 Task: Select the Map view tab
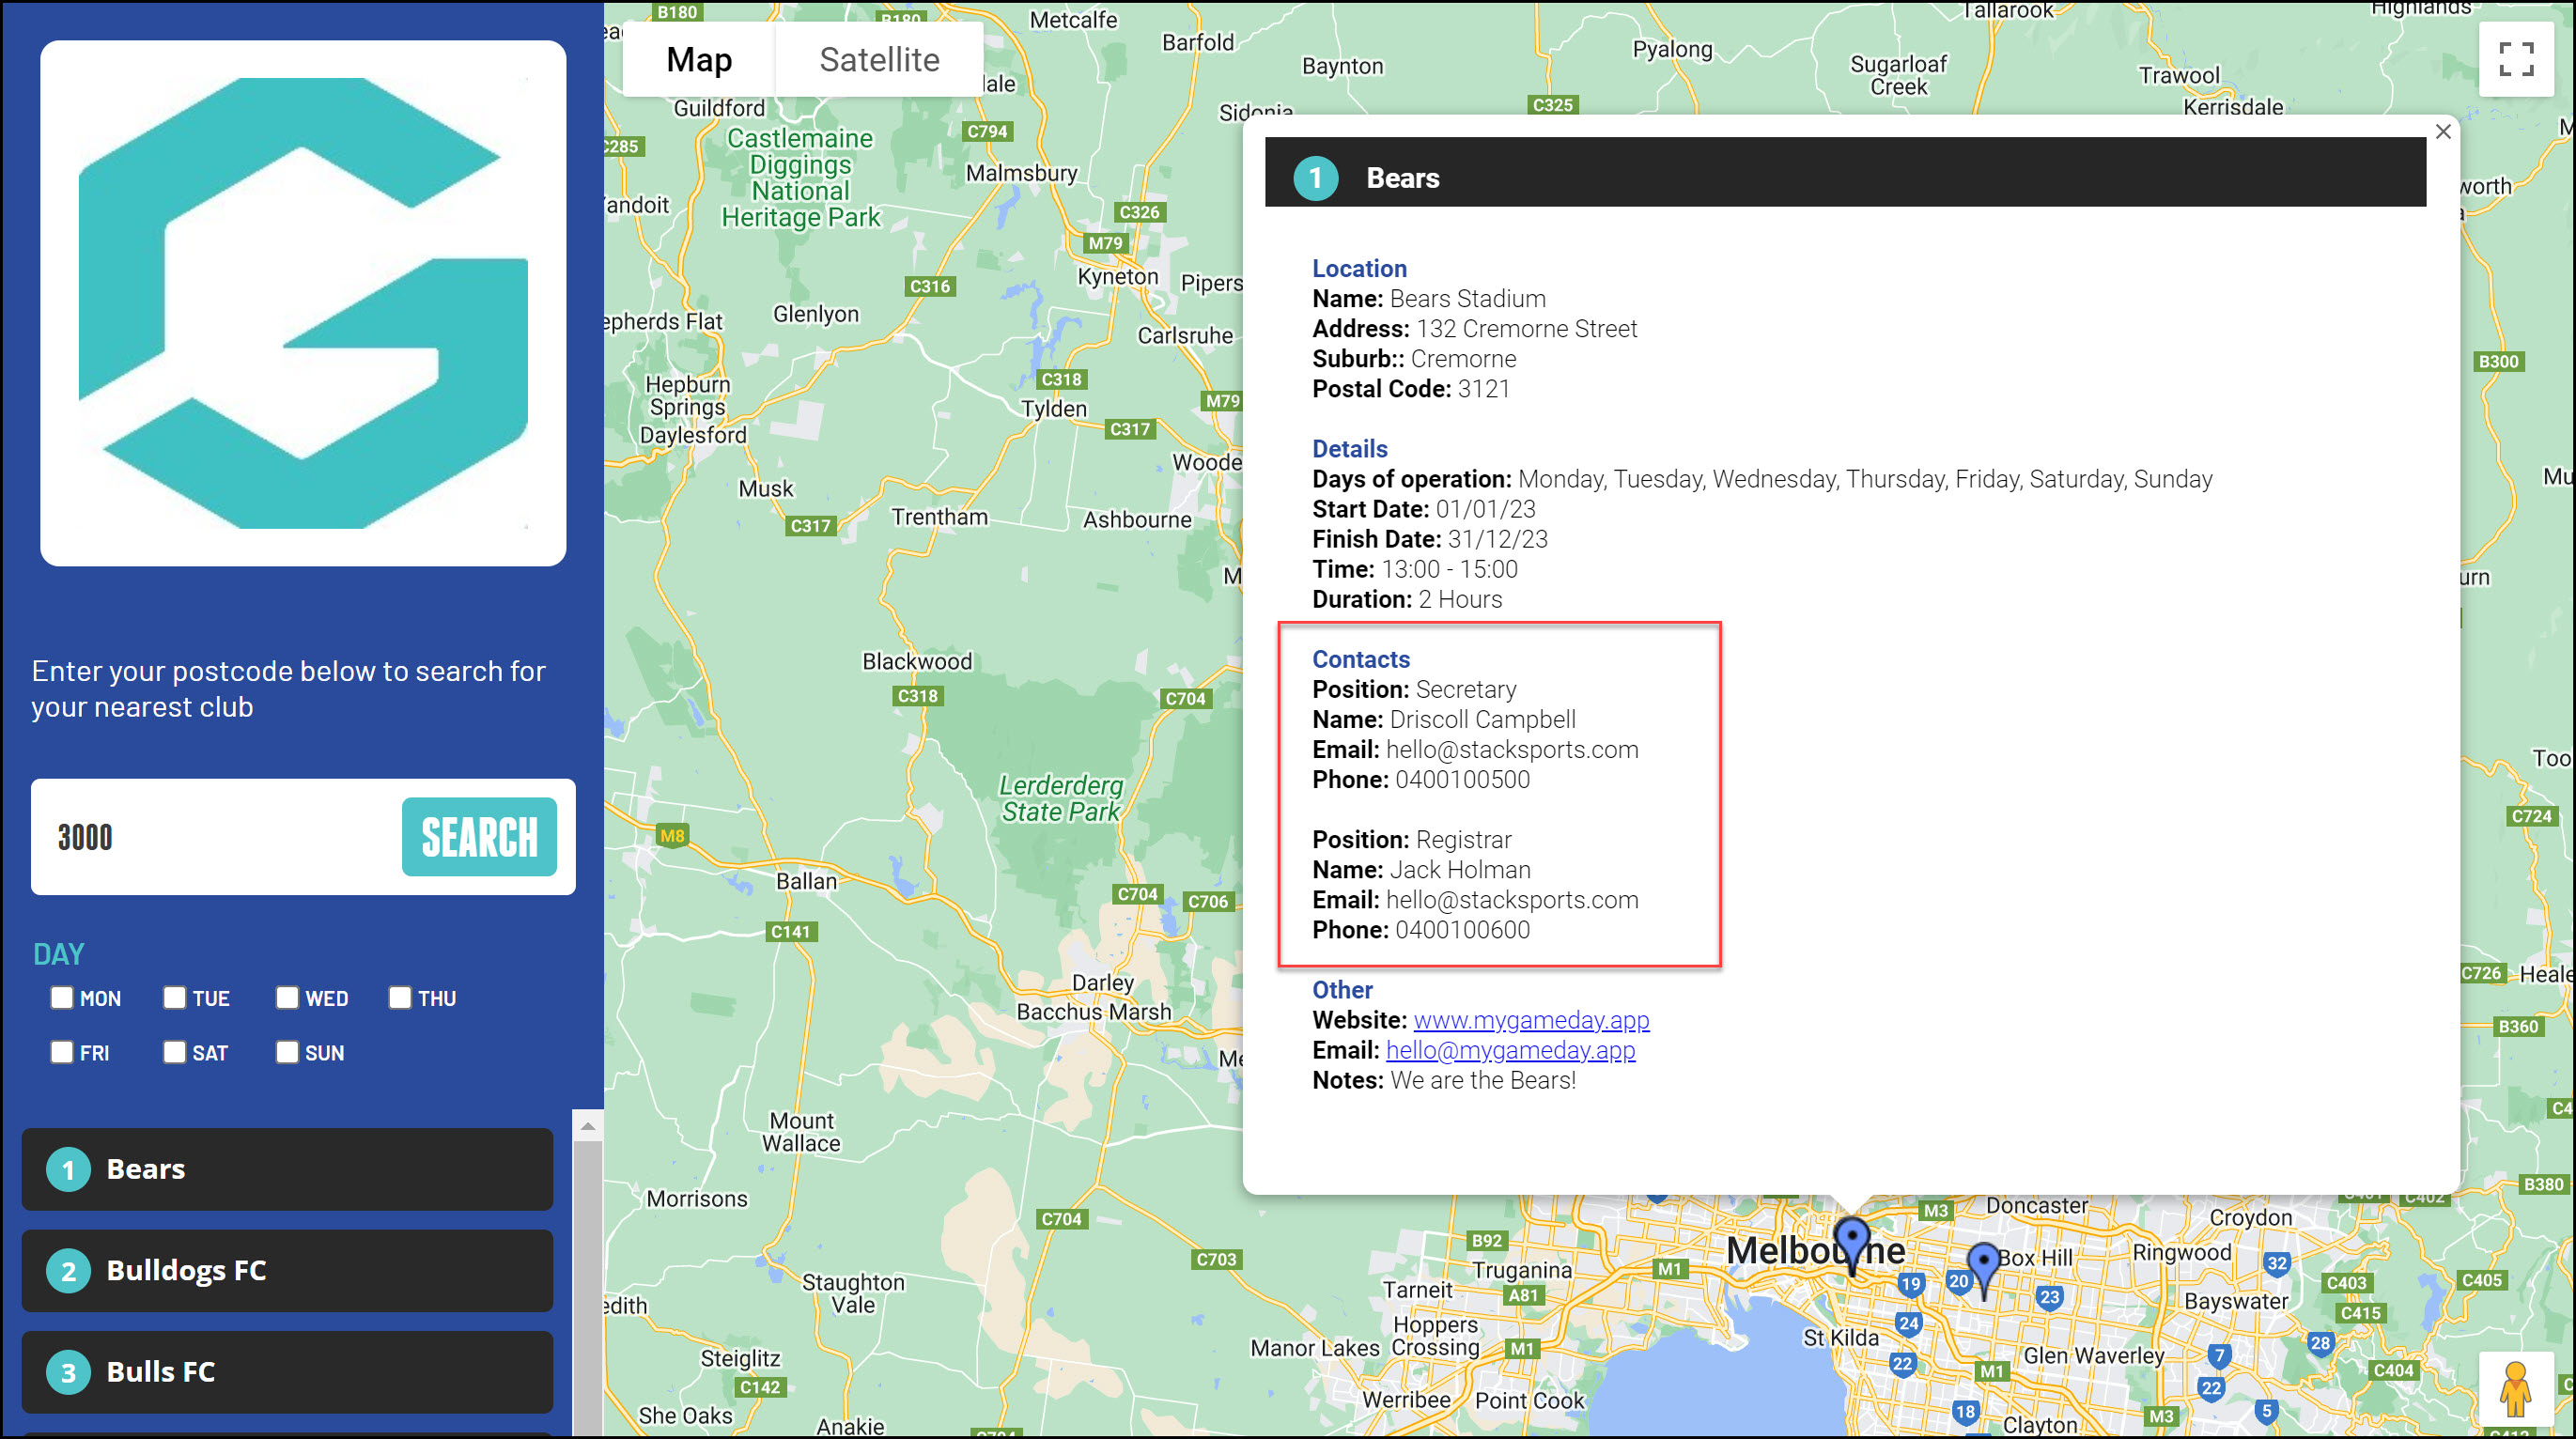[699, 60]
